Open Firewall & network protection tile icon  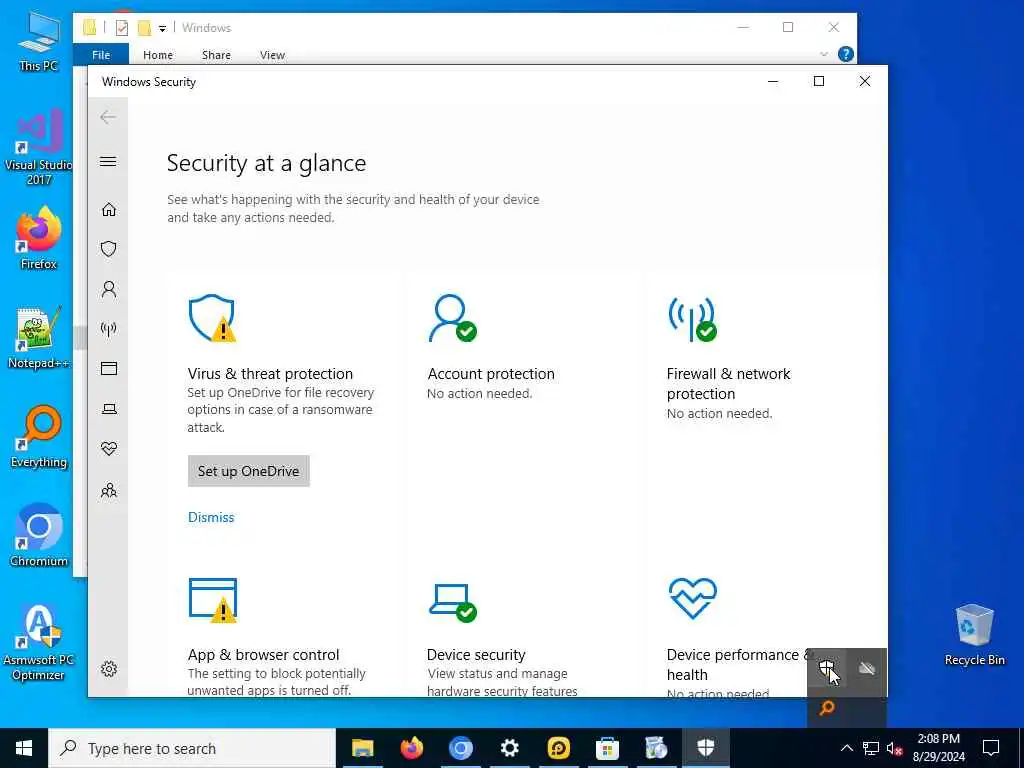(x=692, y=319)
